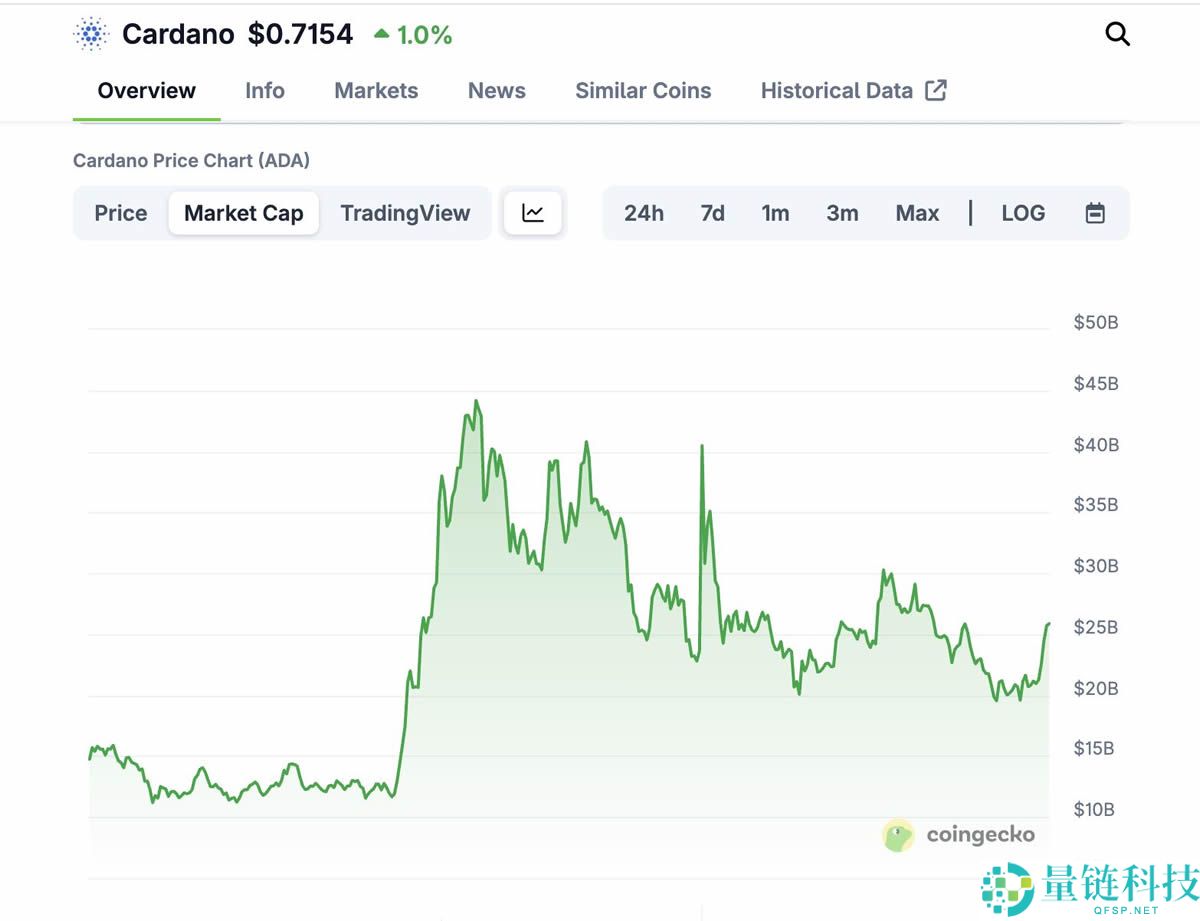Switch to the Info tab

[264, 90]
